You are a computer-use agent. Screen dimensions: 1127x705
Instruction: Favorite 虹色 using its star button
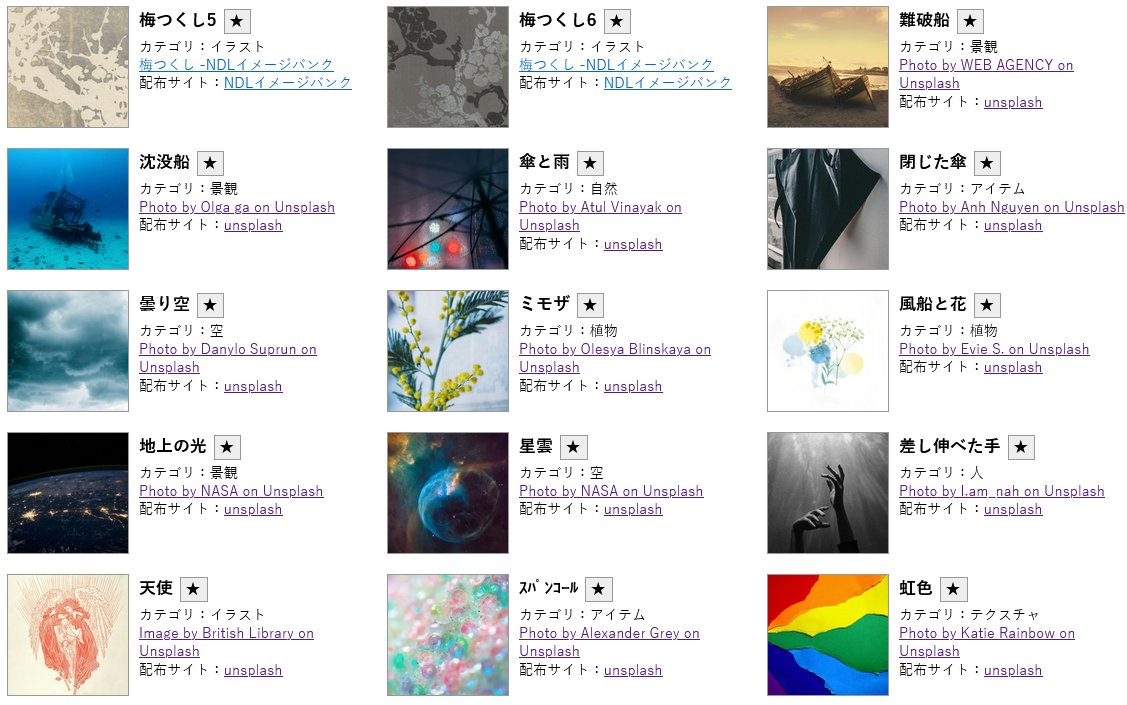click(953, 589)
